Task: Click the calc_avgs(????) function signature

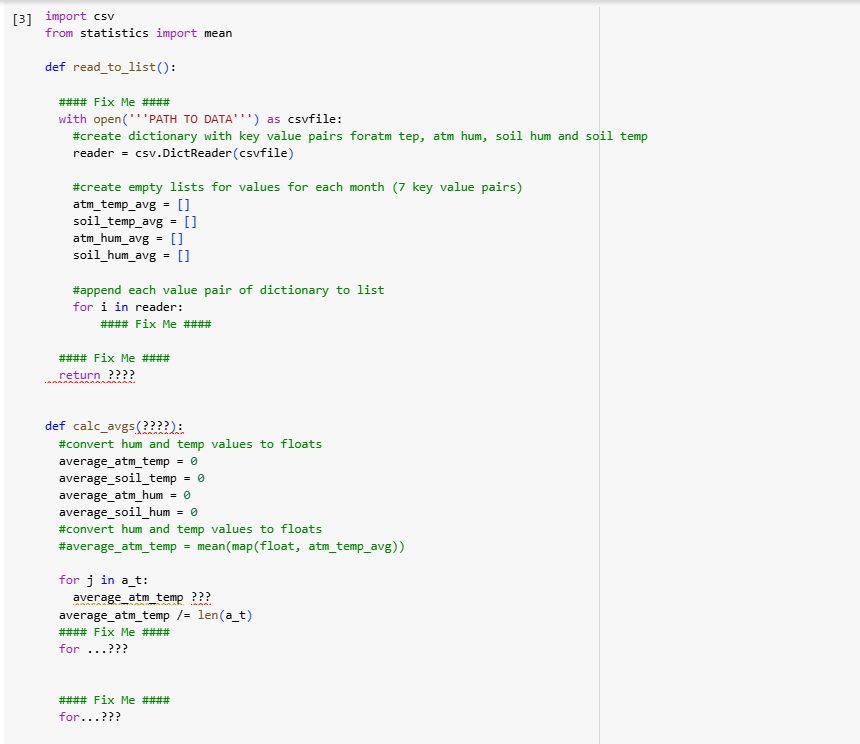Action: [x=113, y=426]
